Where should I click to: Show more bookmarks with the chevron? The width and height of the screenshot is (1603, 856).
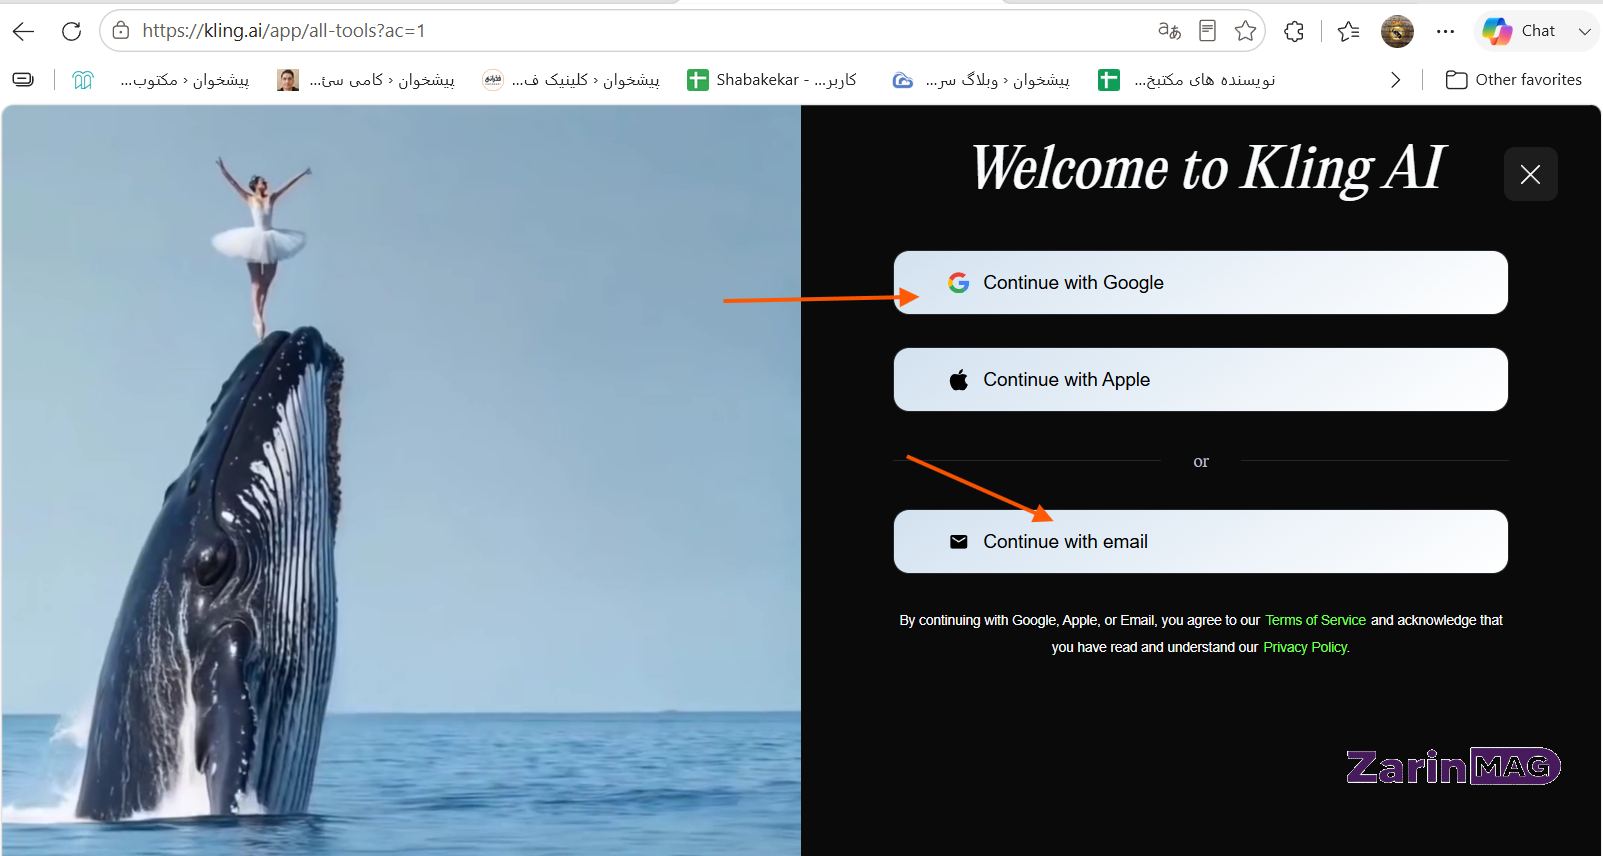tap(1395, 80)
